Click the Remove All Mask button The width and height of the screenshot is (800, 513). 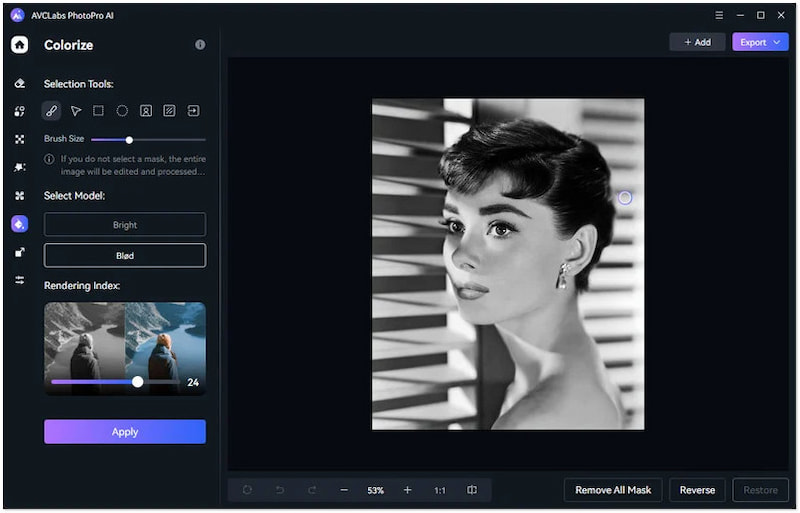tap(613, 490)
